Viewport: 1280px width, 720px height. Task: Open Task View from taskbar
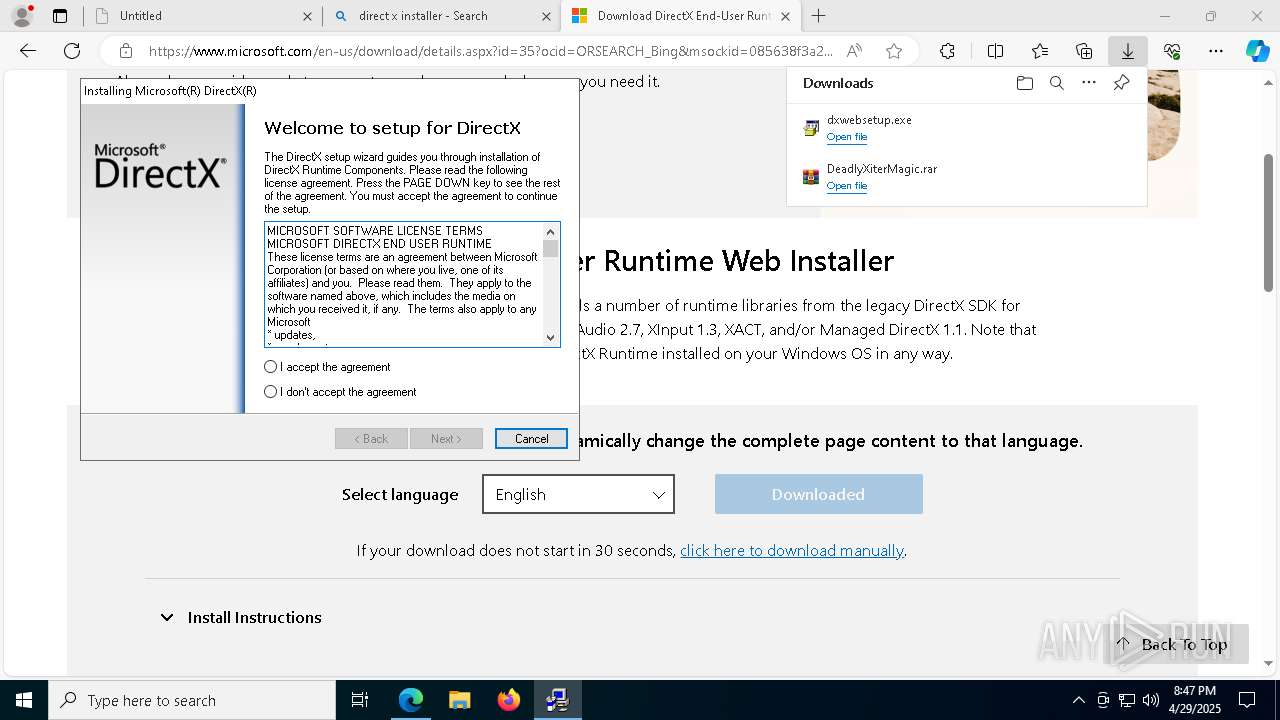click(x=360, y=700)
